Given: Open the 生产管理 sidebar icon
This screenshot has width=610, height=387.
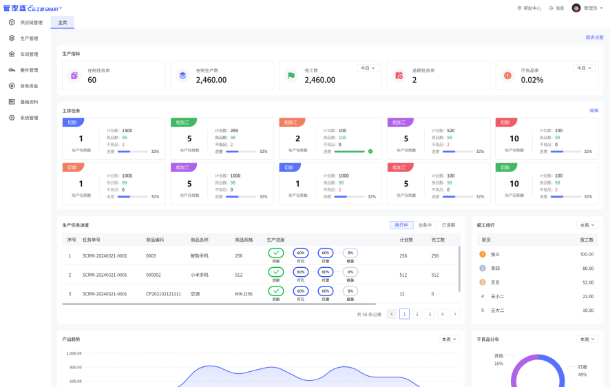Looking at the screenshot, I should (12, 38).
